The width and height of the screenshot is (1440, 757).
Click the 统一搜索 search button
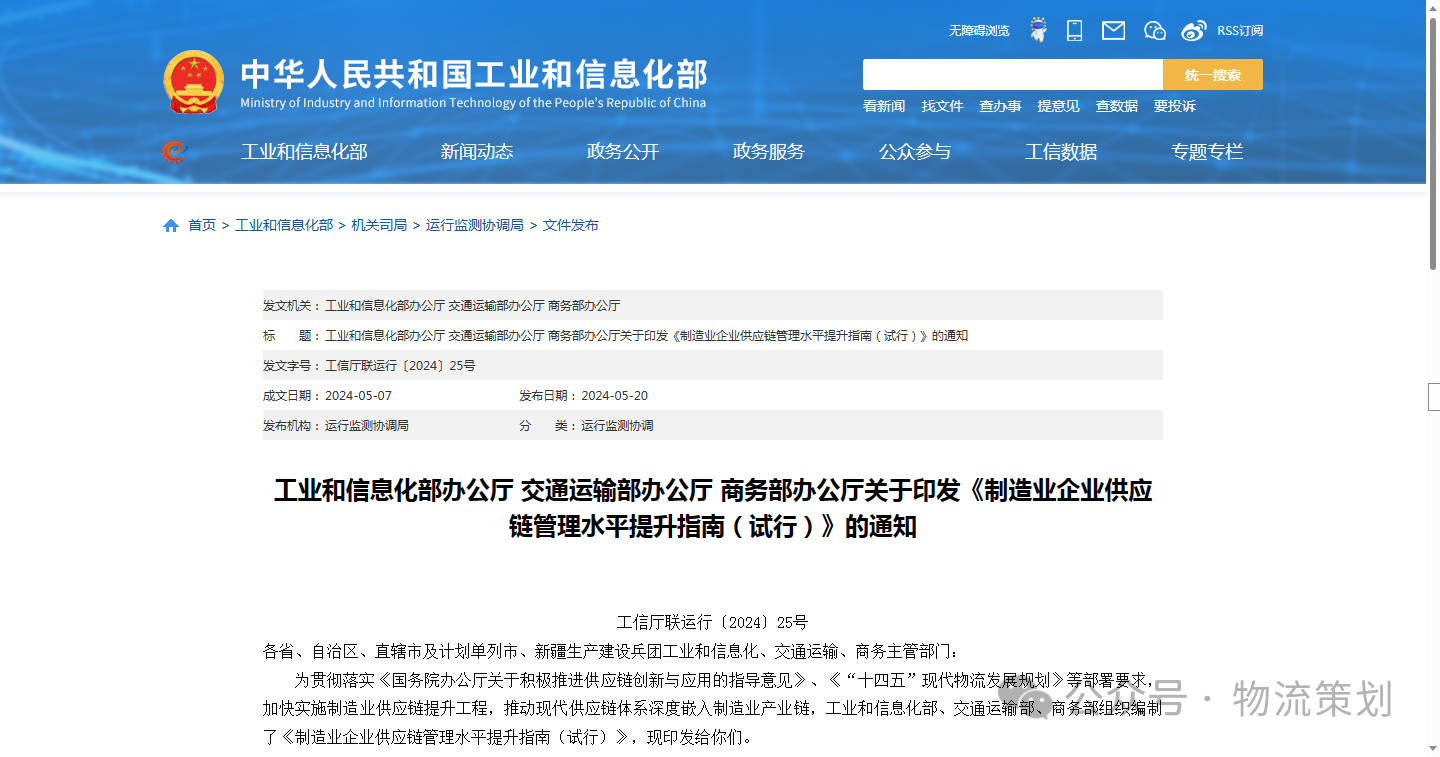[x=1213, y=75]
